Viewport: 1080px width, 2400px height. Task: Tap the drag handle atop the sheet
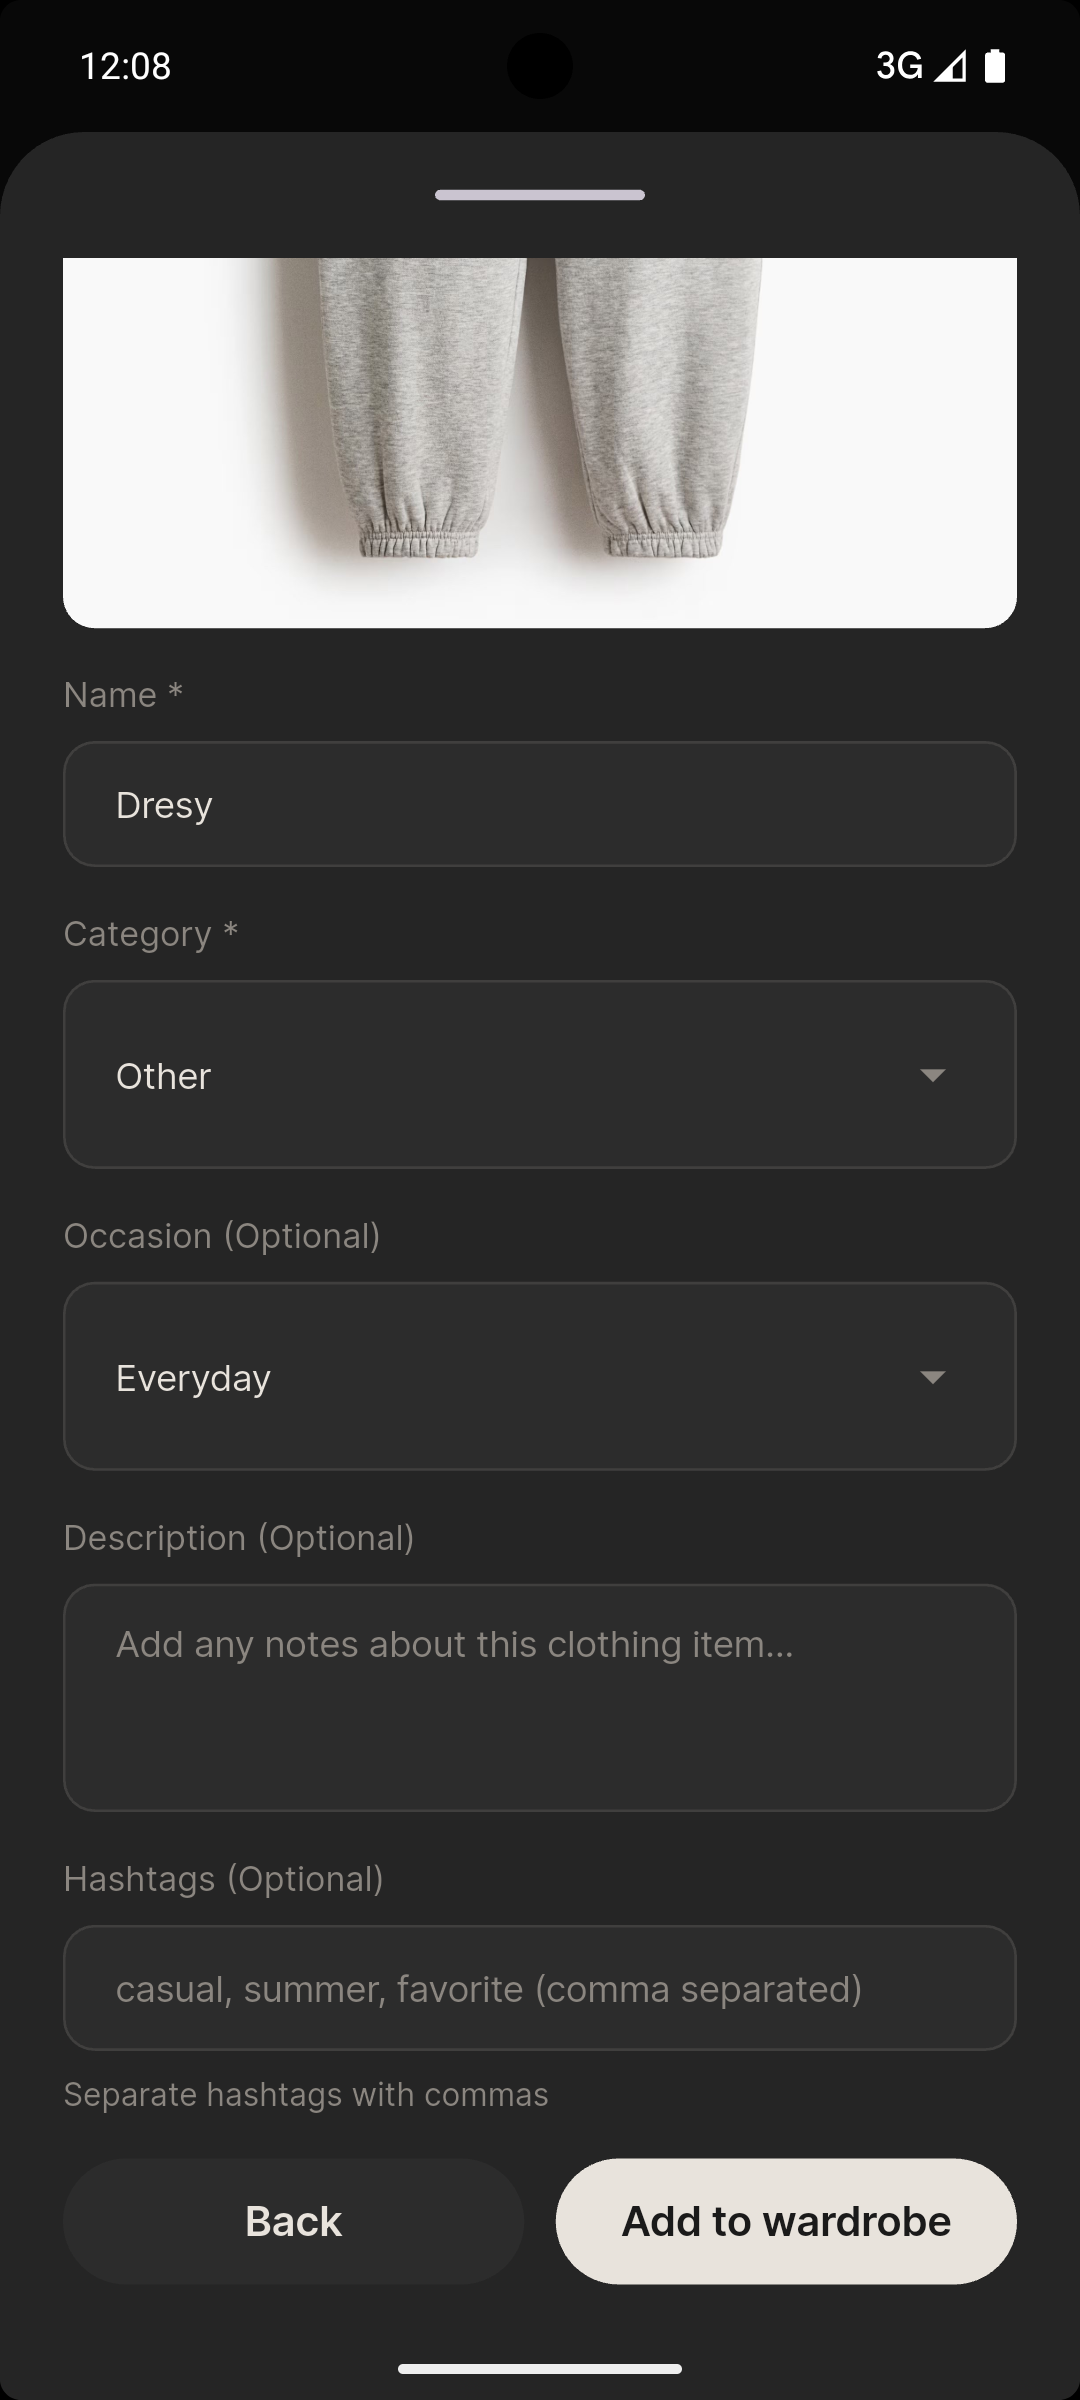coord(540,195)
